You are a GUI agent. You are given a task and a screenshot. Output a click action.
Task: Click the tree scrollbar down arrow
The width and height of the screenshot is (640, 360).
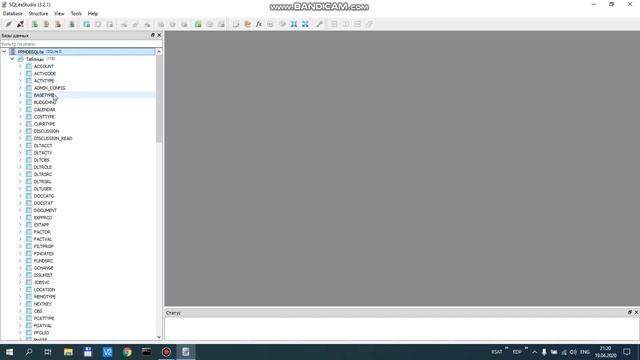[159, 337]
